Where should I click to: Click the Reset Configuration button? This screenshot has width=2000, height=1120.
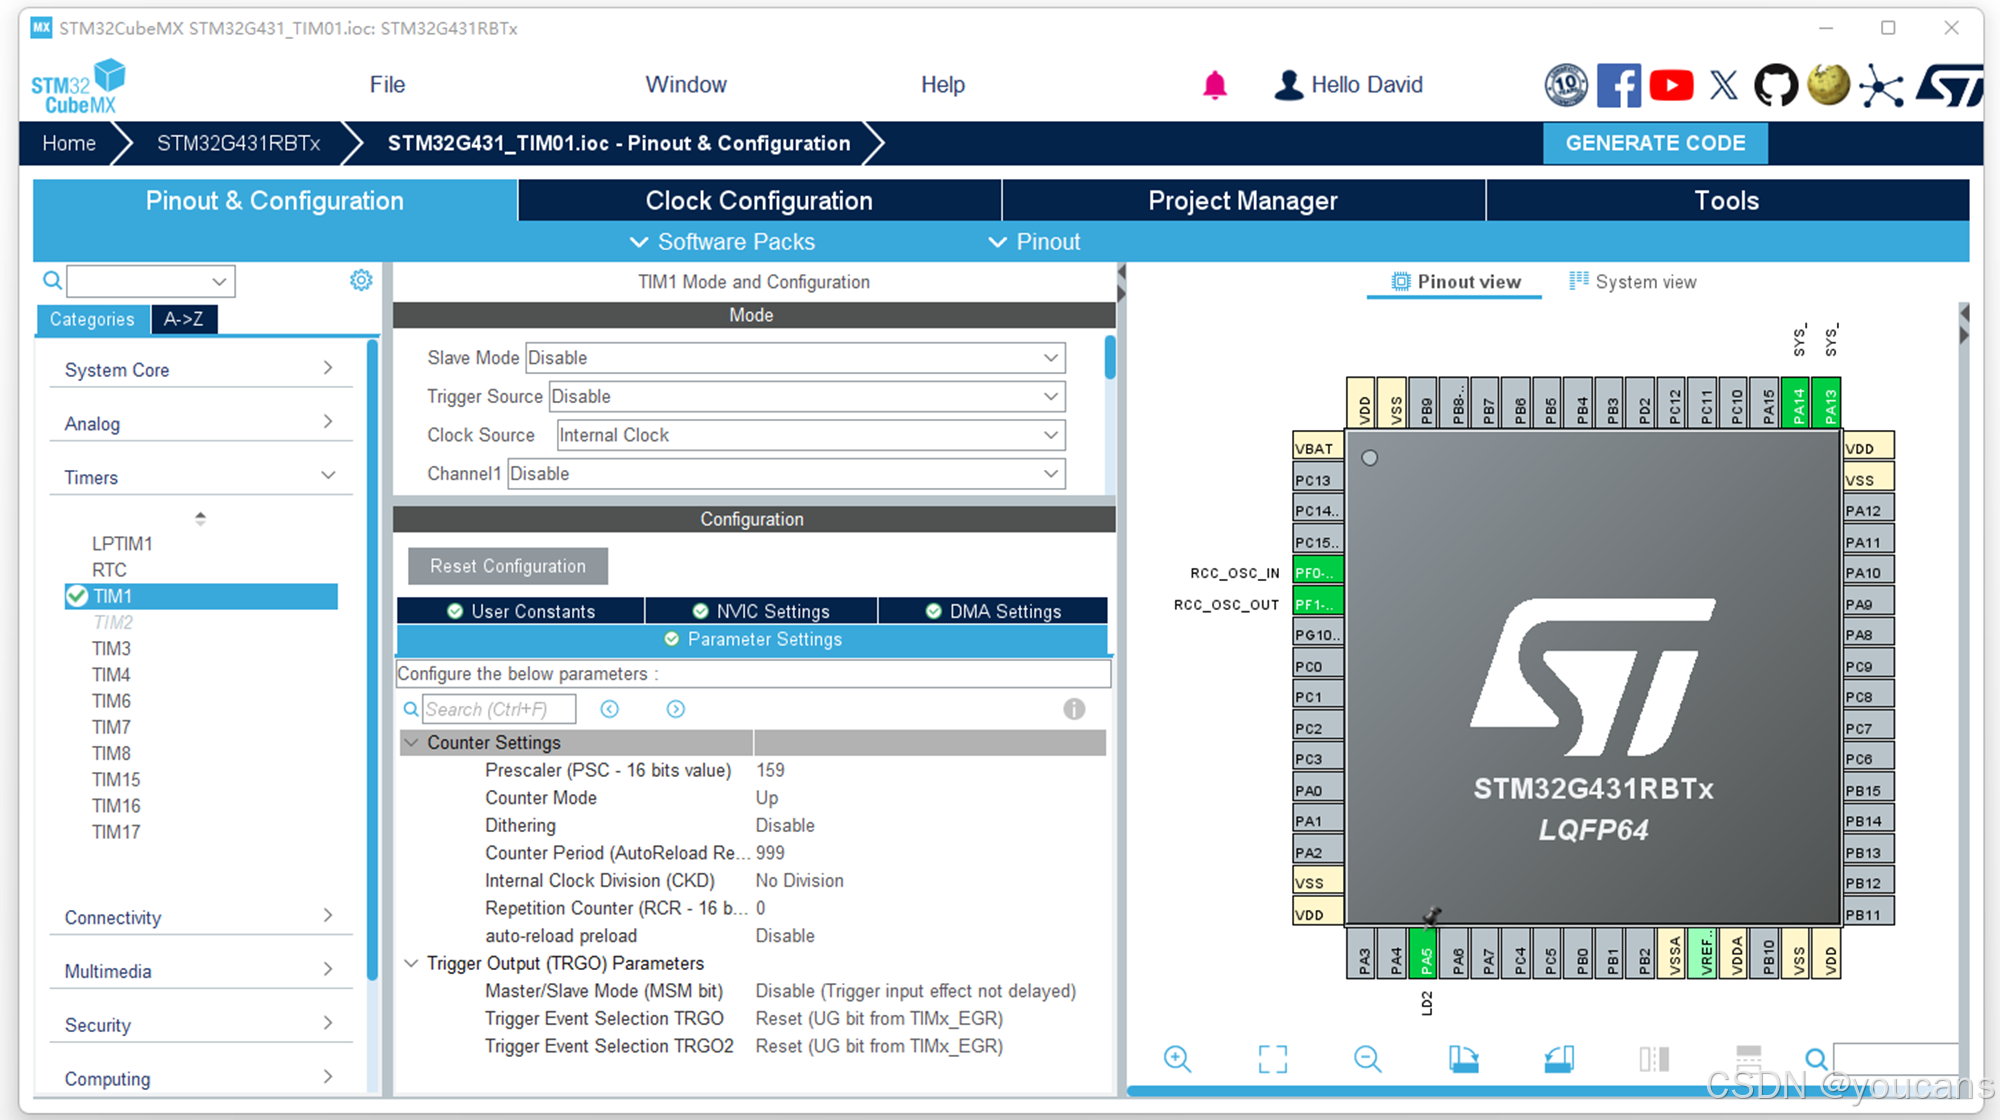click(508, 566)
